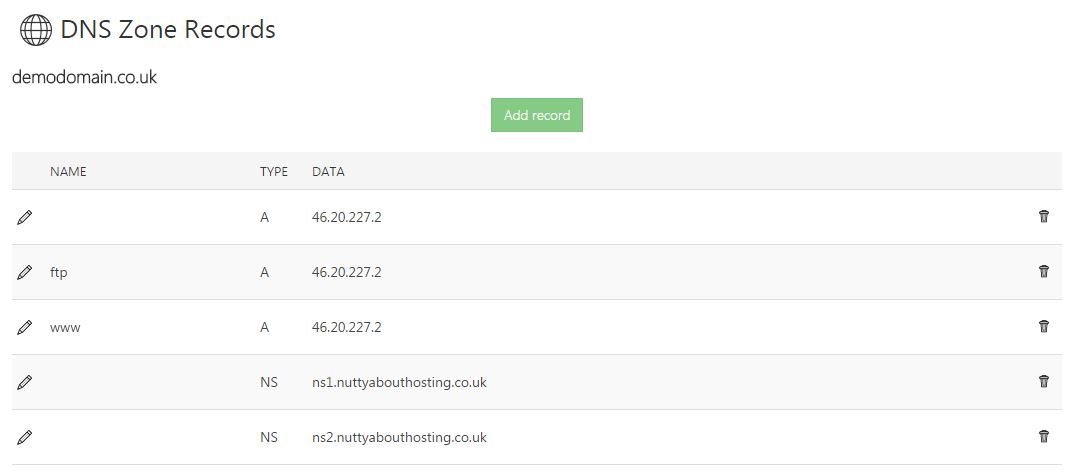
Task: Click the DATA column header
Action: point(328,172)
